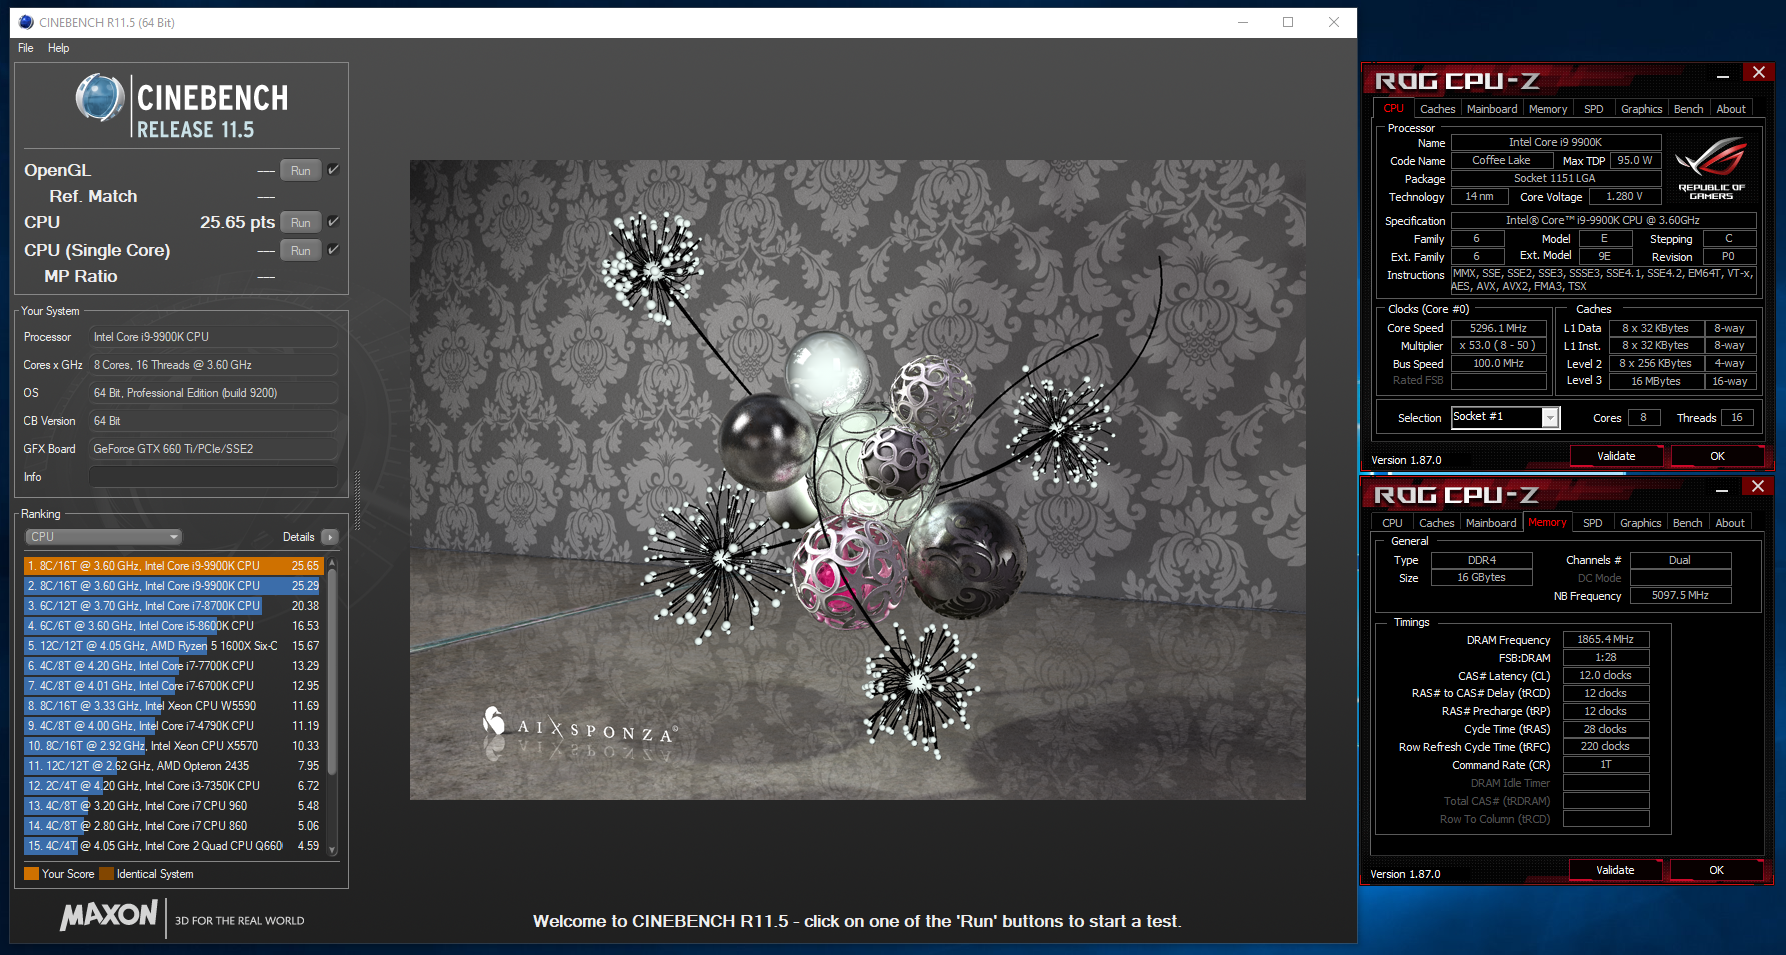Select ranking row Core i7-7700K CPU
The height and width of the screenshot is (955, 1786).
[x=174, y=666]
